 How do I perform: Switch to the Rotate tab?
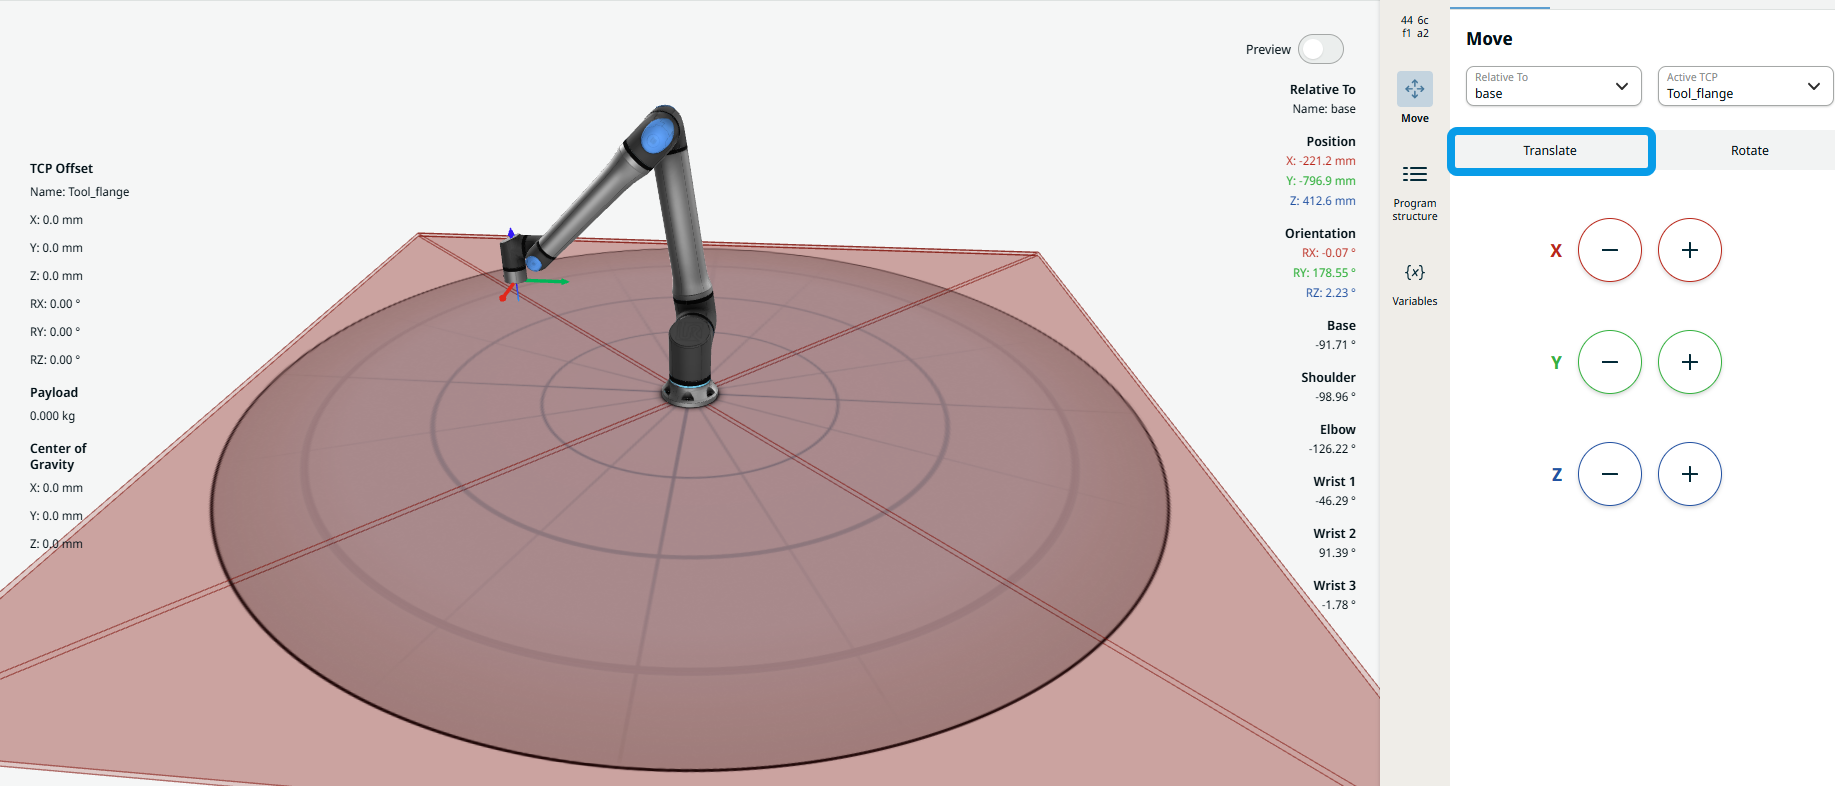[1749, 151]
